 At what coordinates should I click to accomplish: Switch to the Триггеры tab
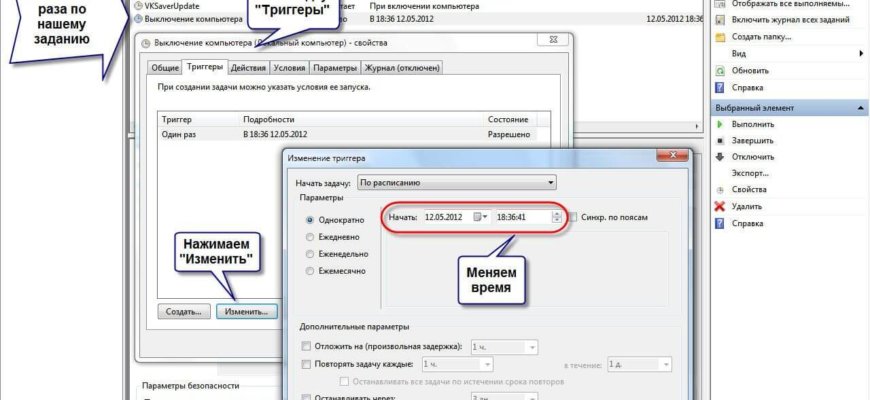[x=205, y=67]
